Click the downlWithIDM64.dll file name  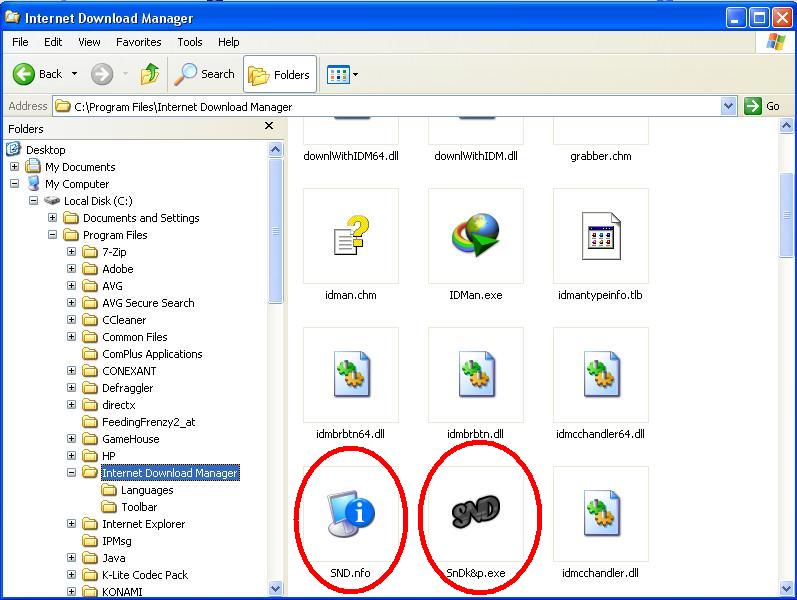click(351, 156)
